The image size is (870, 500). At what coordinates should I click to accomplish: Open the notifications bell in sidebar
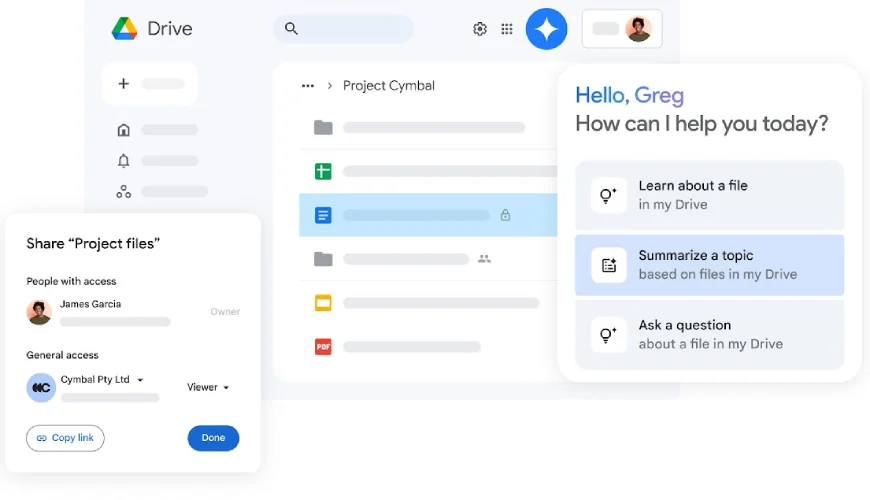tap(123, 161)
